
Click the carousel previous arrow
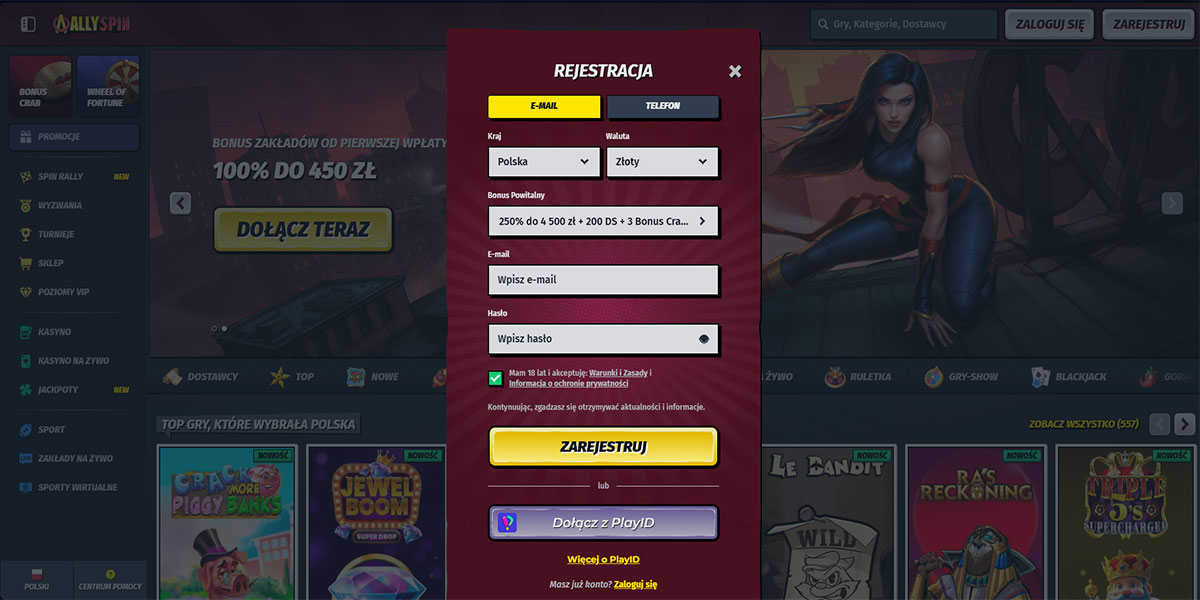180,203
